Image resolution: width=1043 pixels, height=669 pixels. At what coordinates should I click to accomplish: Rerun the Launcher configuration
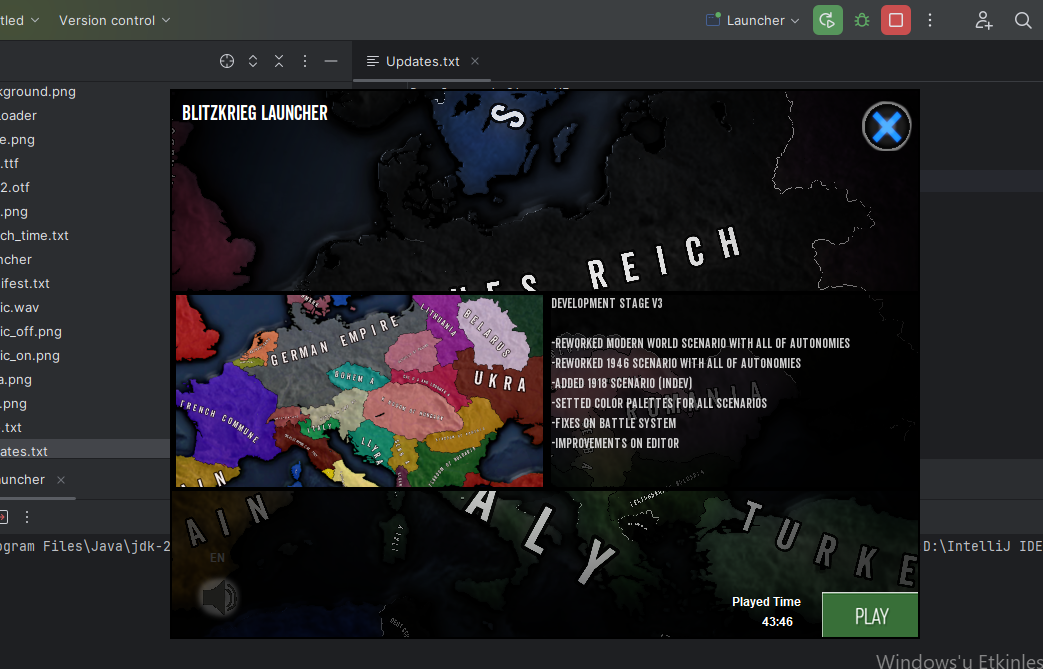click(827, 20)
